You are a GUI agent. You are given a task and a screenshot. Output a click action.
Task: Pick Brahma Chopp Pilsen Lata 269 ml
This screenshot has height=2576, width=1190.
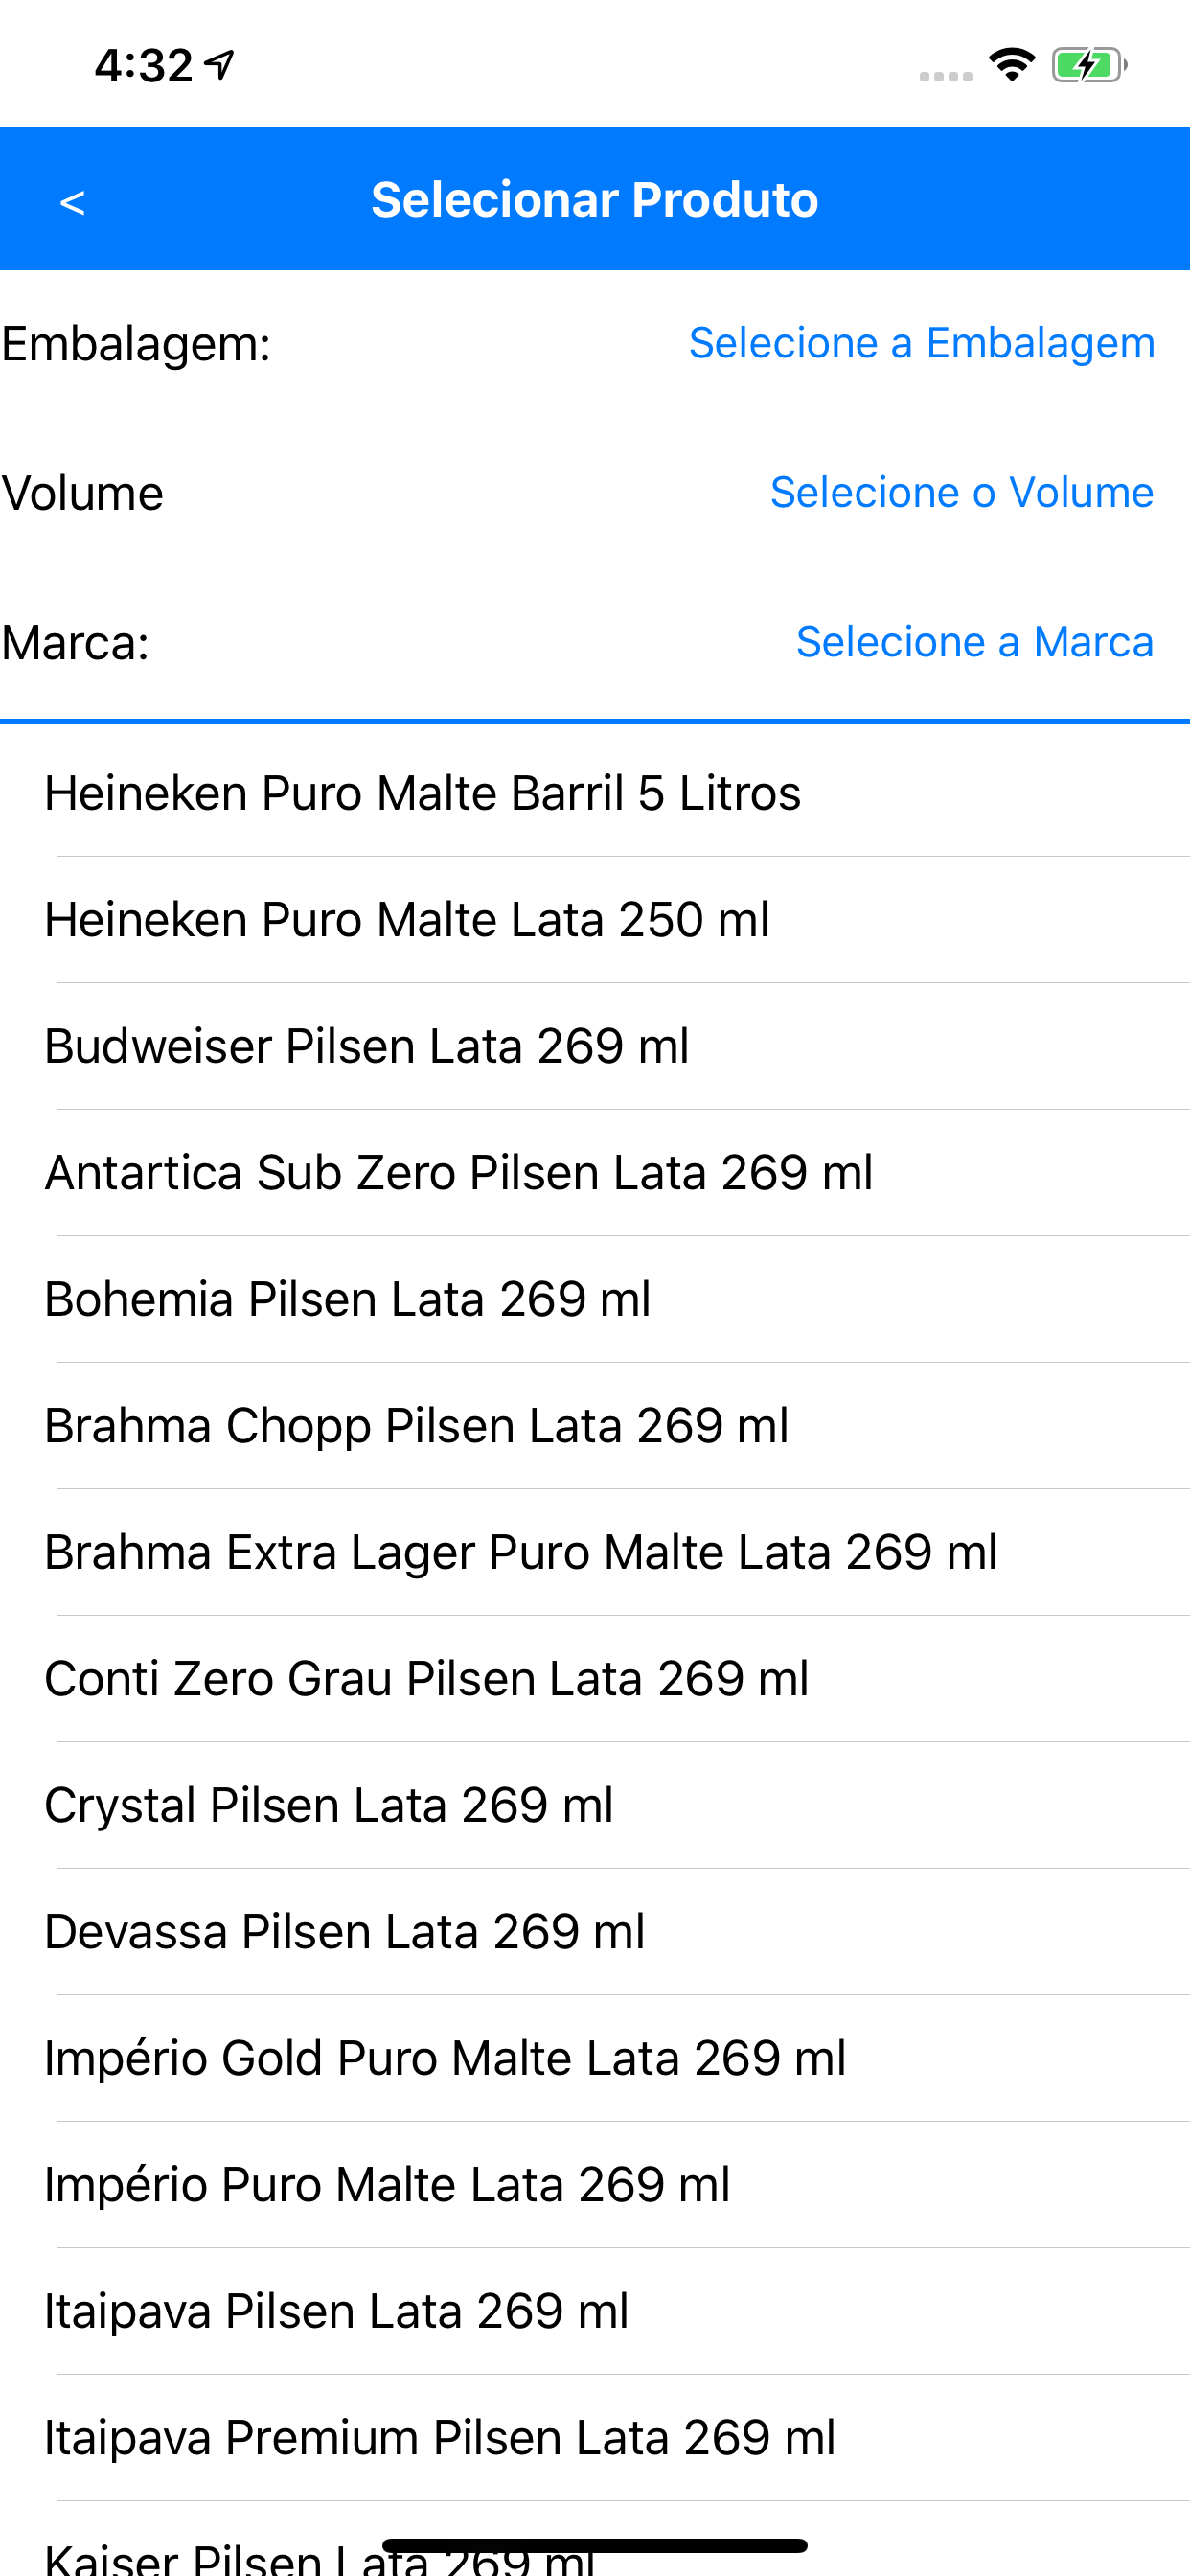tap(595, 1426)
